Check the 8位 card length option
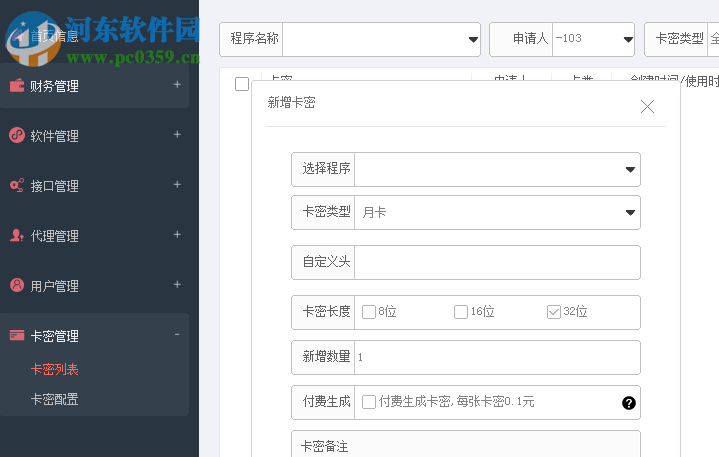 [x=369, y=312]
